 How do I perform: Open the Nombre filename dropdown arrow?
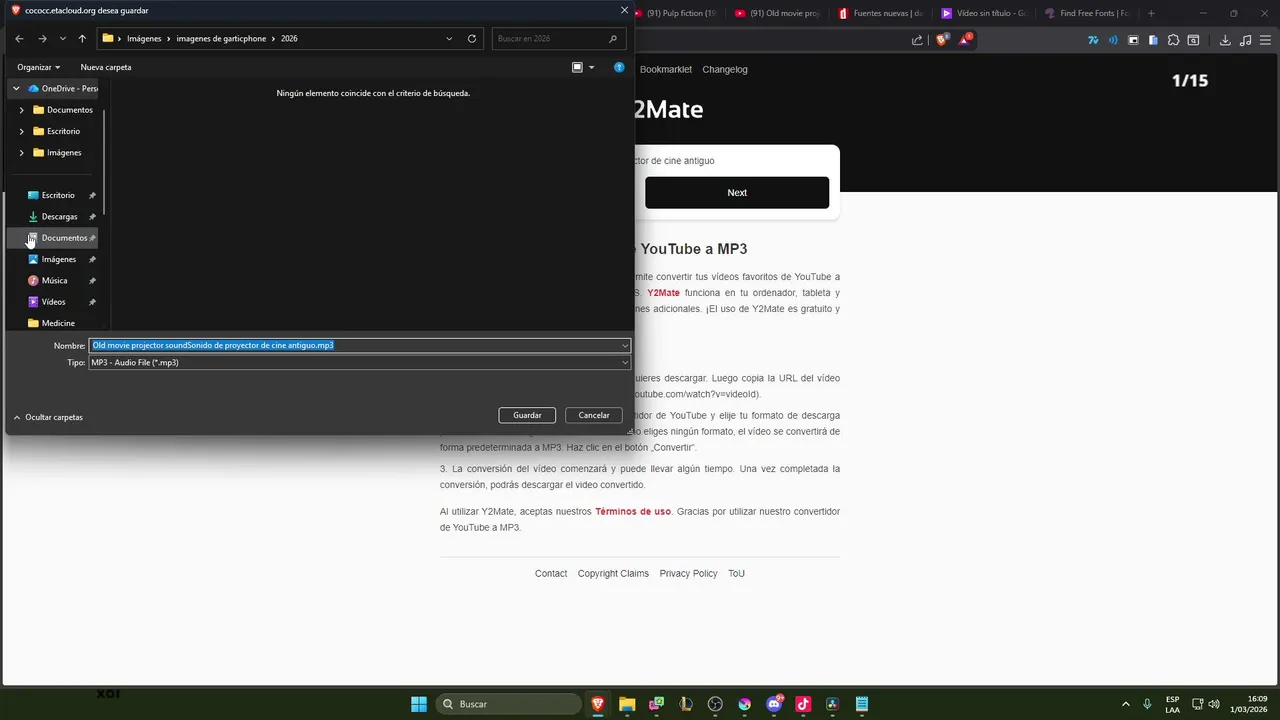[x=625, y=345]
